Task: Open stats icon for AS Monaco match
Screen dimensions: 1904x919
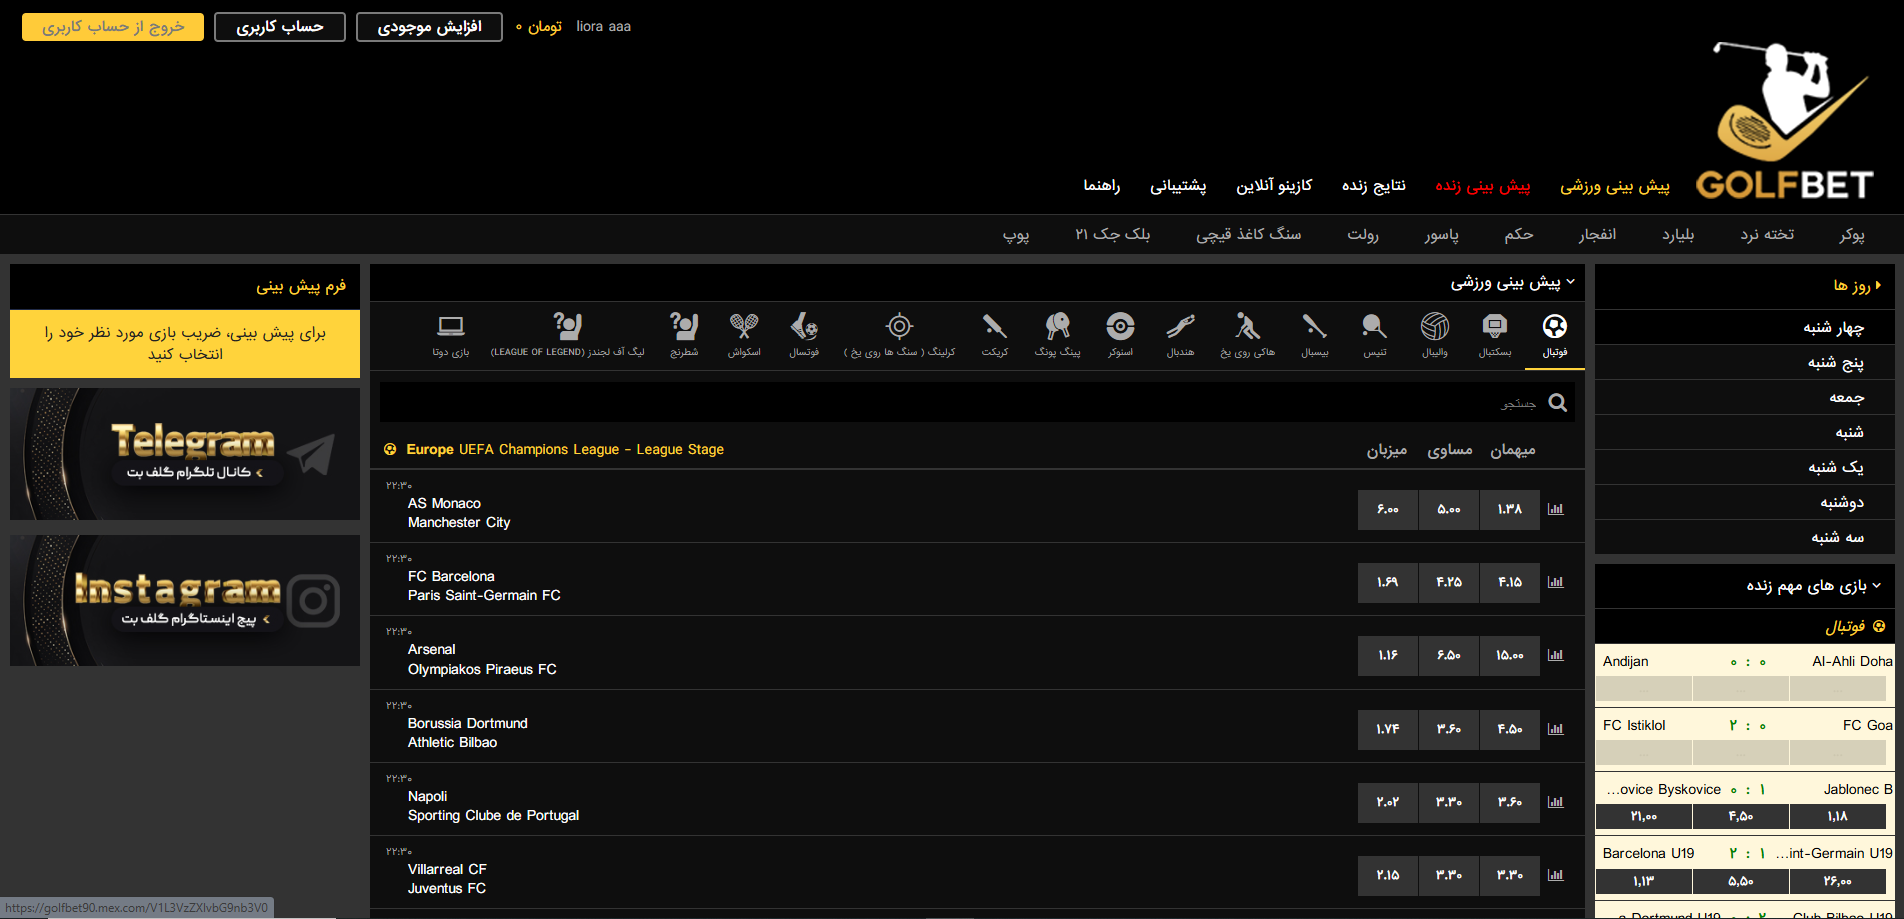Action: (x=1555, y=509)
